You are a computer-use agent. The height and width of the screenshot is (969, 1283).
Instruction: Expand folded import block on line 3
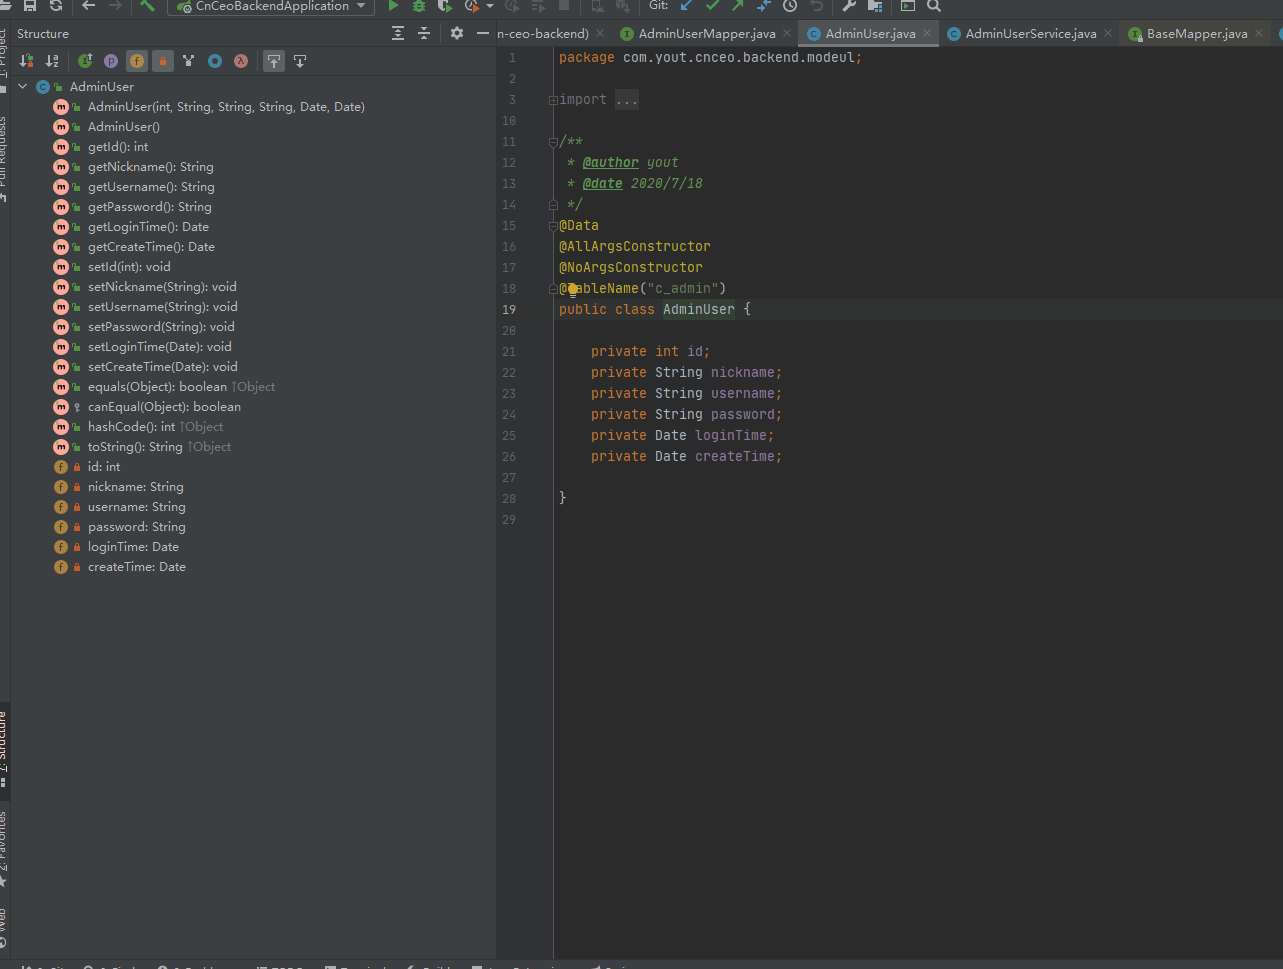553,100
